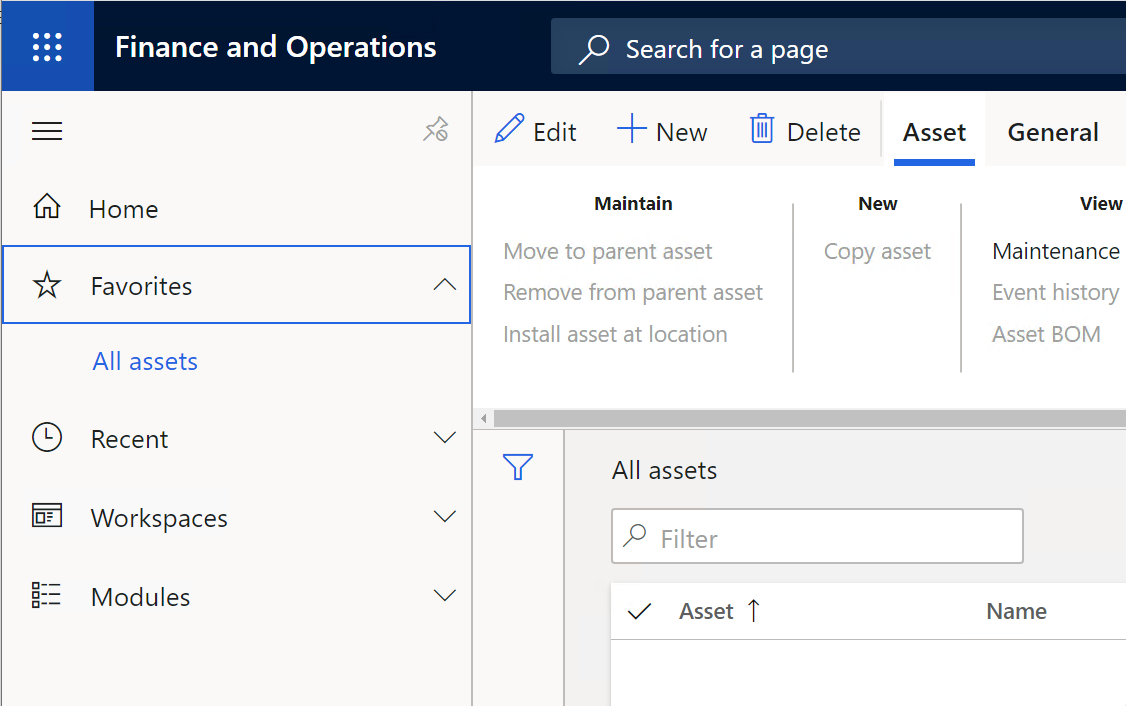1126x706 pixels.
Task: Click the Edit button label
Action: coord(554,132)
